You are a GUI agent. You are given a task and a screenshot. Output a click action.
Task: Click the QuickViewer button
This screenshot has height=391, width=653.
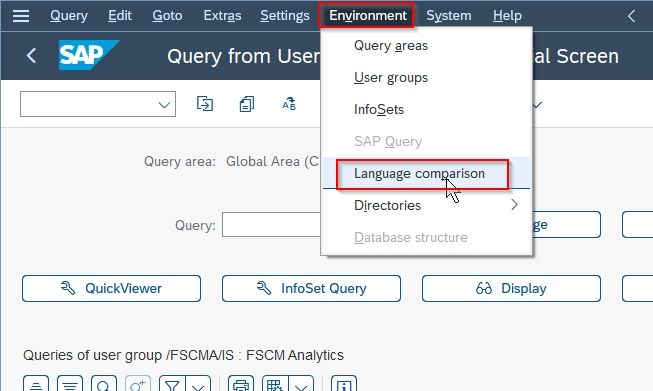(x=111, y=288)
